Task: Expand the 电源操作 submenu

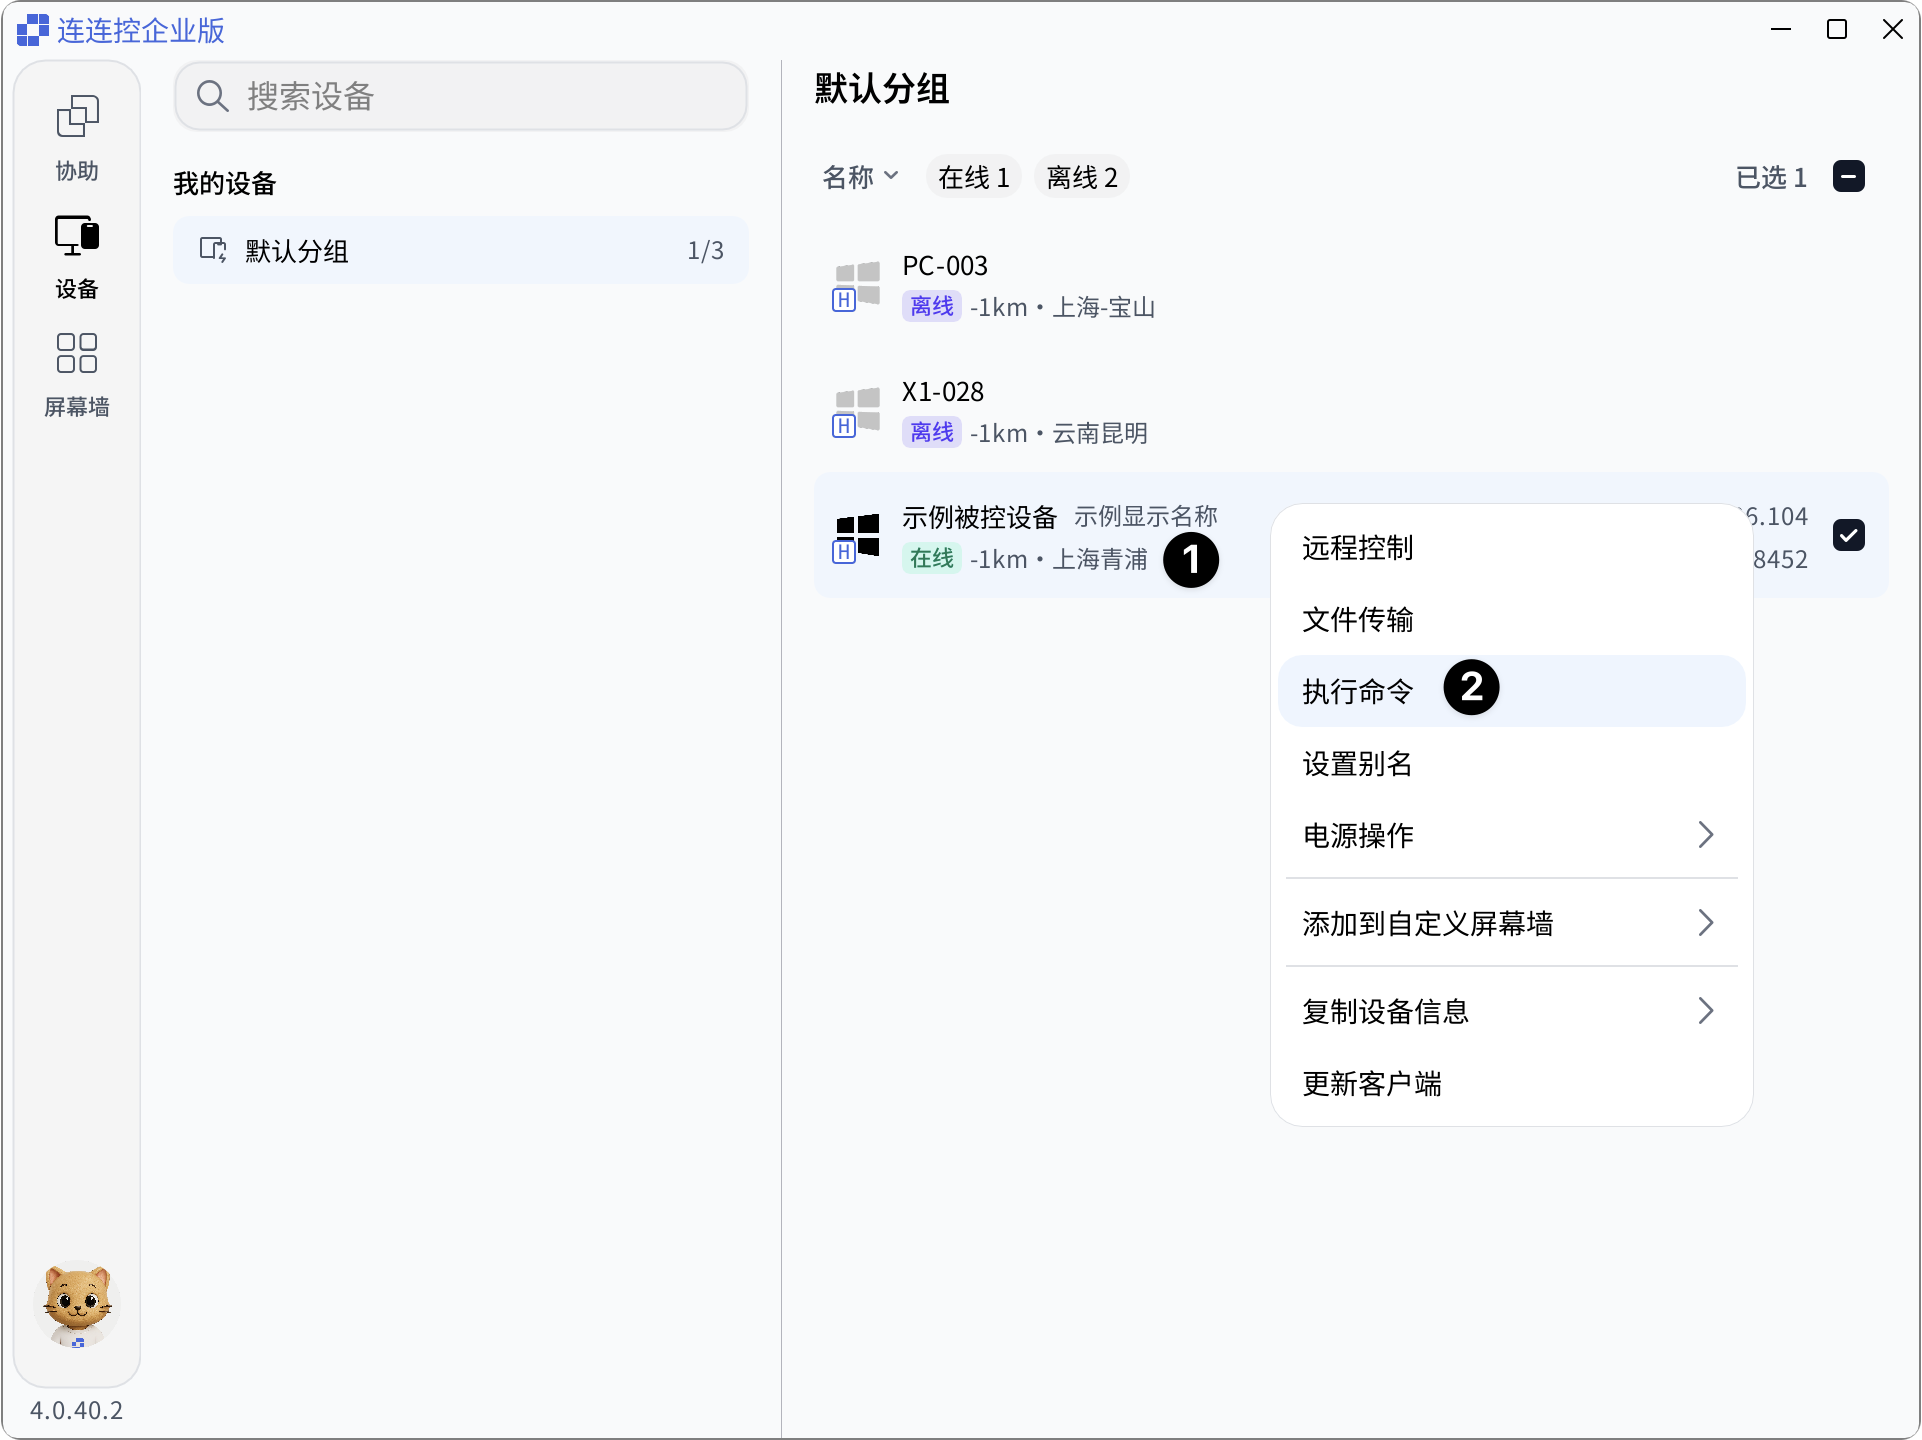Action: point(1511,835)
